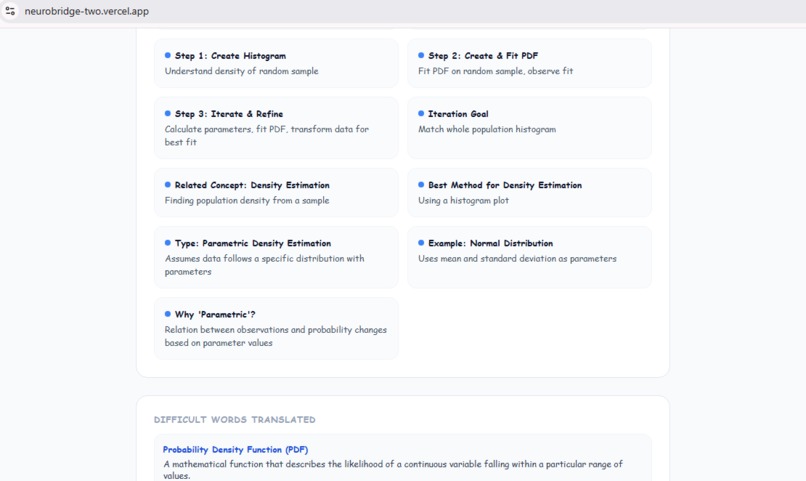Select Type: Parametric Density Estimation heading
Image resolution: width=806 pixels, height=481 pixels.
pyautogui.click(x=253, y=243)
